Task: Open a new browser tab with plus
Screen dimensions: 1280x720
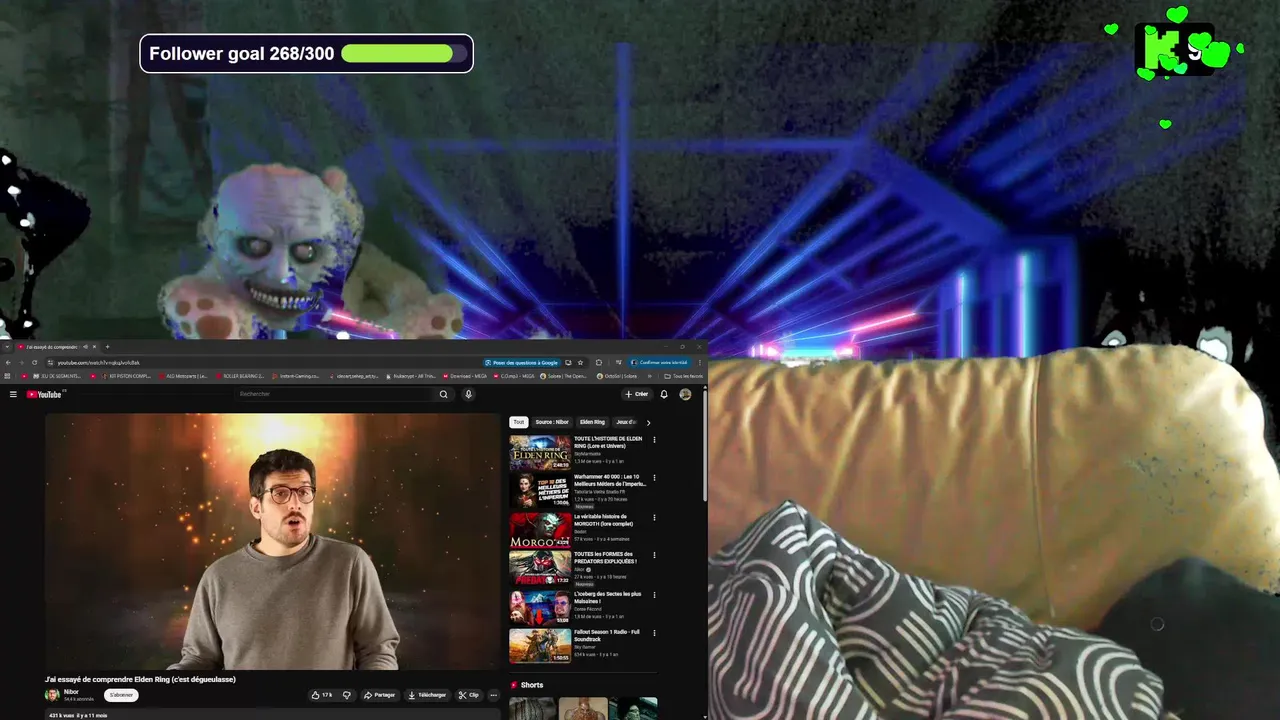Action: click(x=107, y=347)
